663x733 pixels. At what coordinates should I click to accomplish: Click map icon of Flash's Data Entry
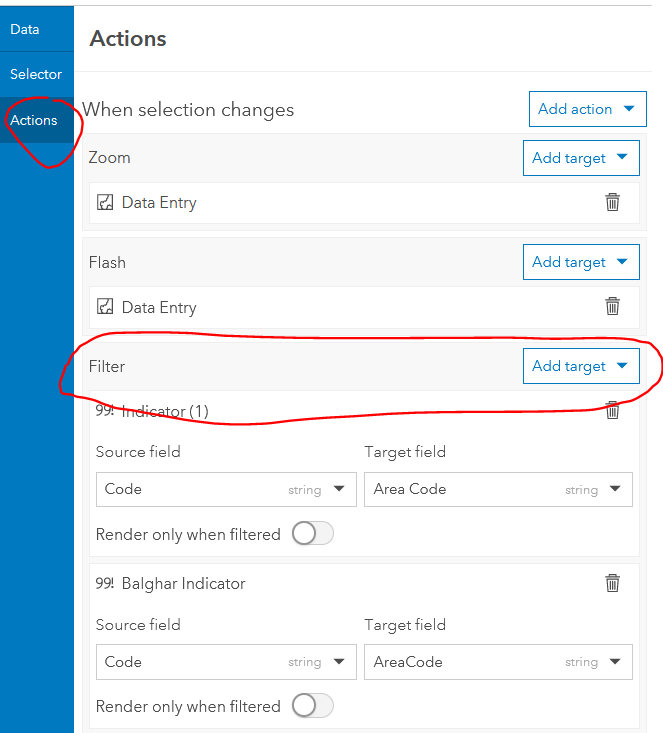point(105,307)
